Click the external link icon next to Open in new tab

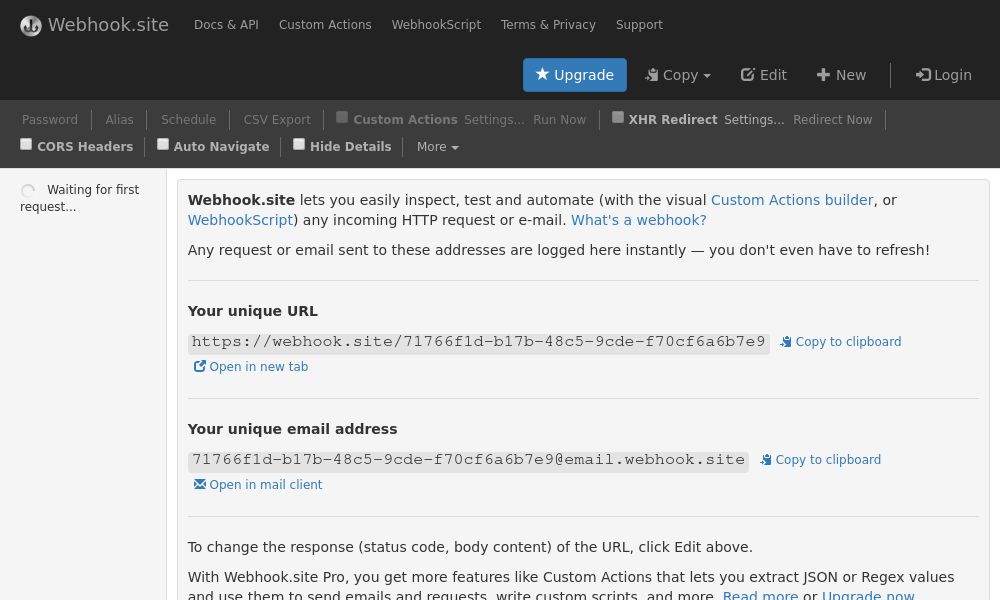(x=200, y=366)
